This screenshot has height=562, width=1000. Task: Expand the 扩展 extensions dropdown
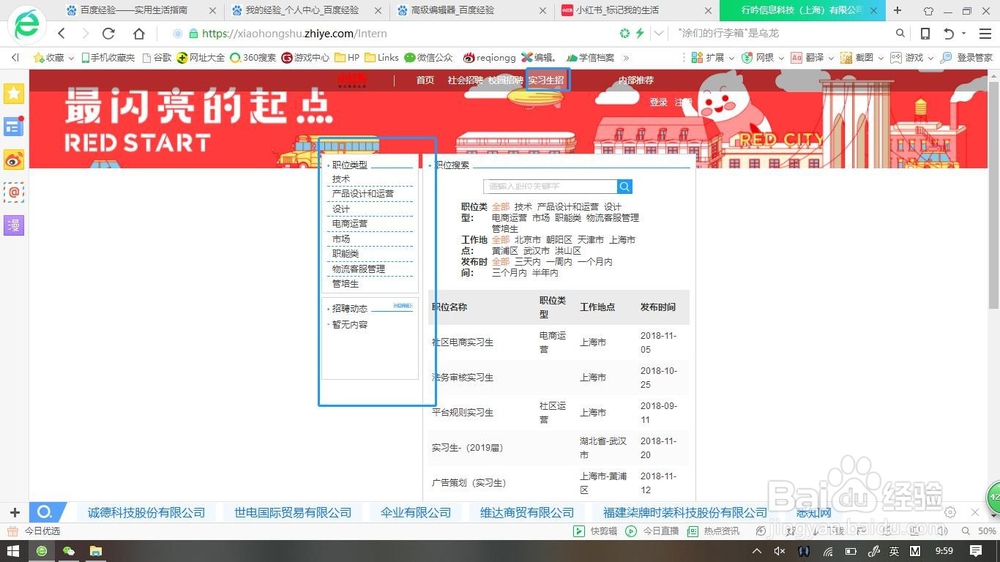[732, 58]
